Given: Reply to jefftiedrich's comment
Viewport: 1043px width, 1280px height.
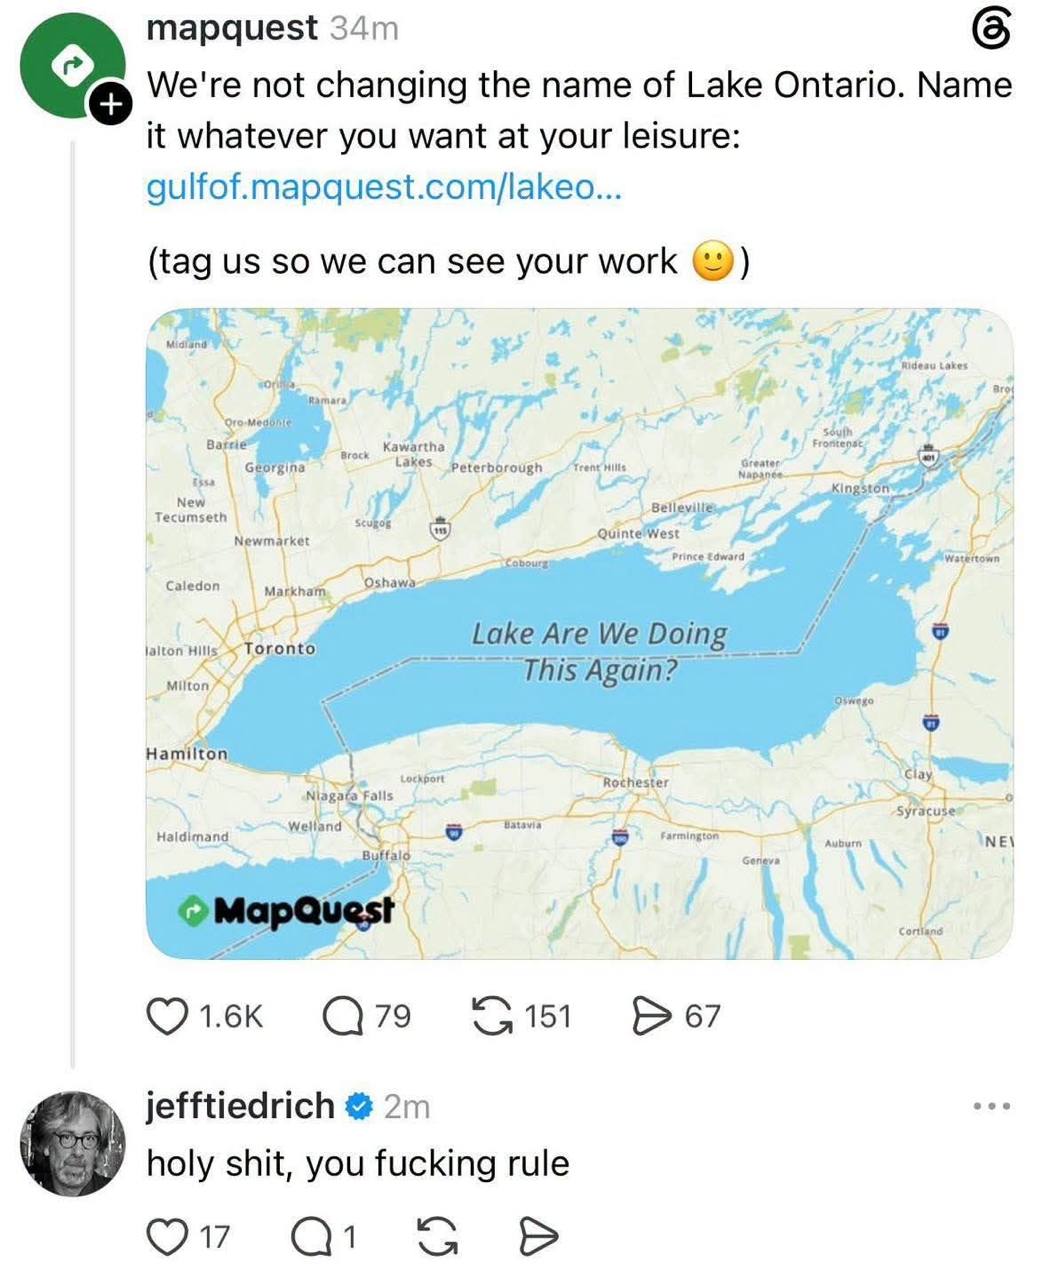Looking at the screenshot, I should [310, 1237].
